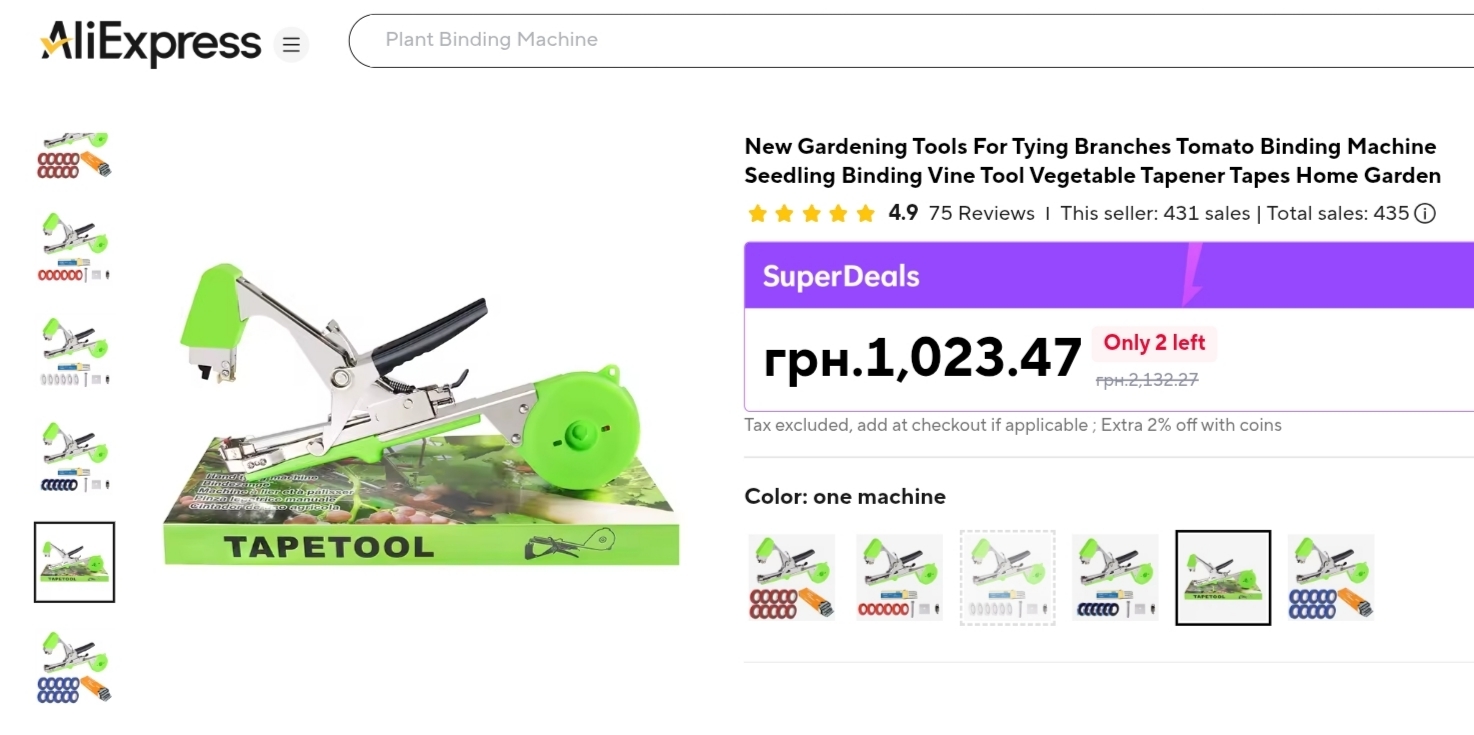Pick the color option with navy tapes

tap(1115, 577)
